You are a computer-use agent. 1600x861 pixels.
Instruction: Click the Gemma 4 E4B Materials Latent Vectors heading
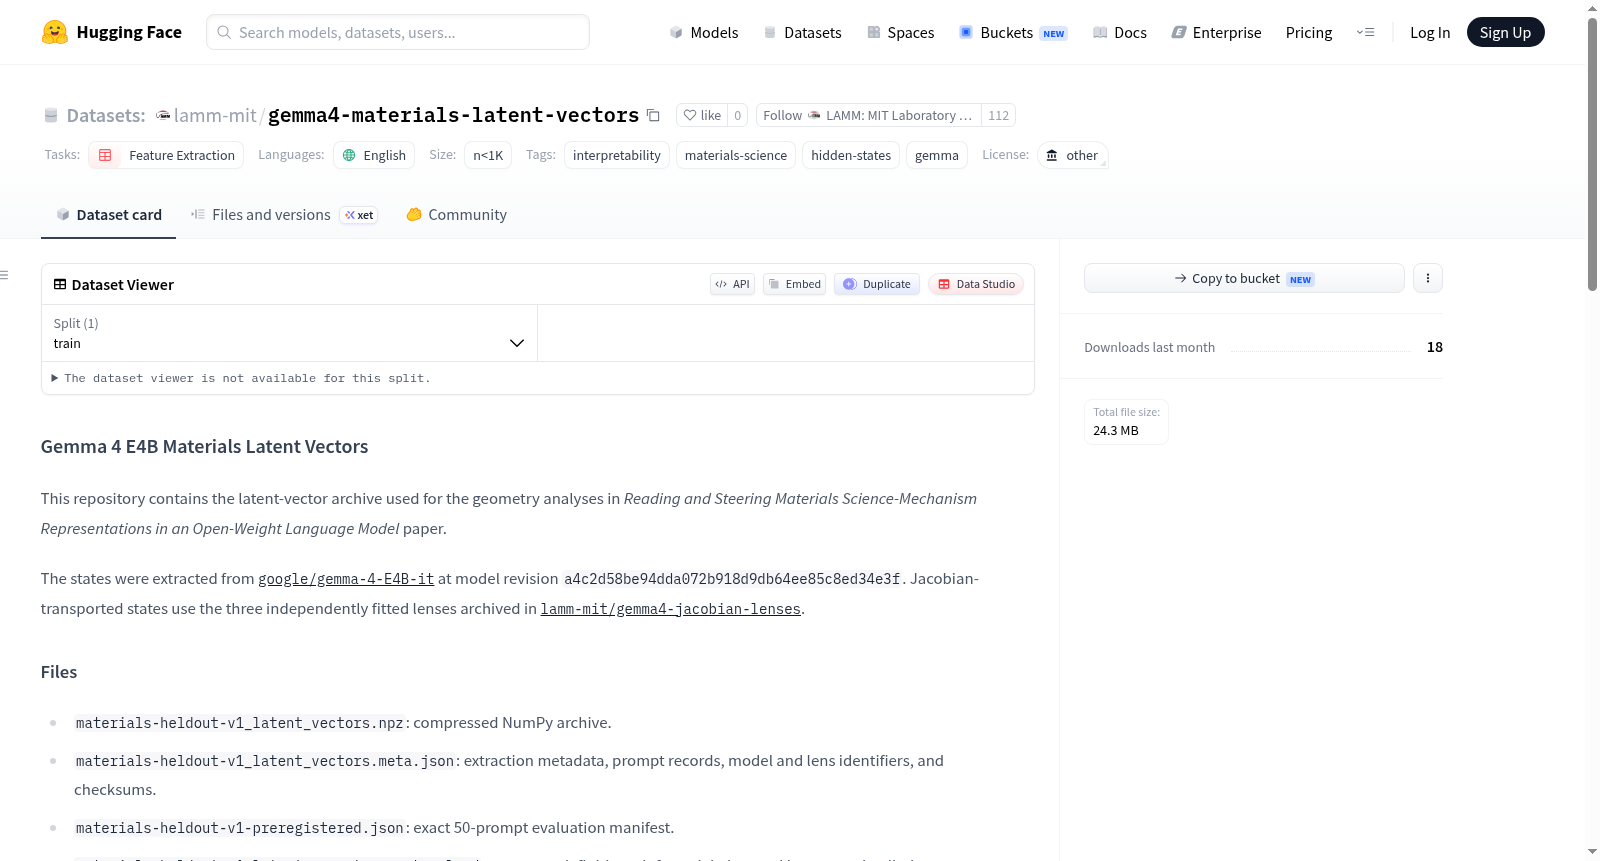pyautogui.click(x=204, y=447)
